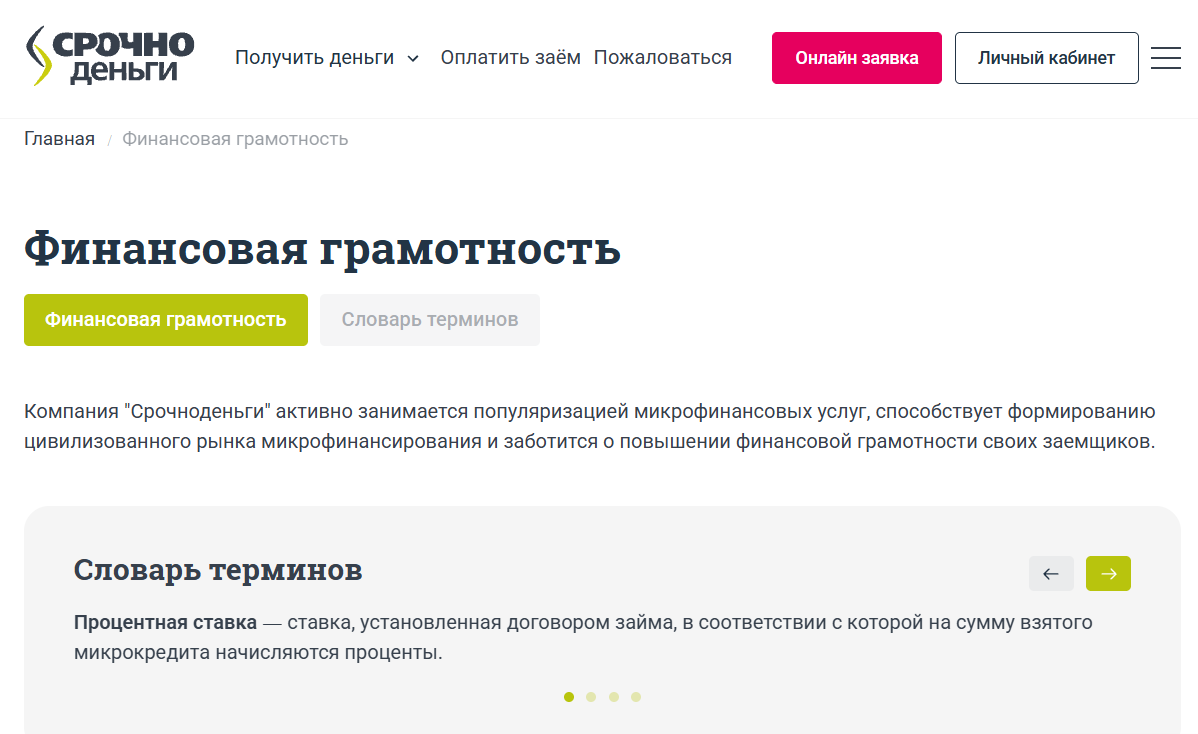Open Личный кабинет

tap(1046, 58)
